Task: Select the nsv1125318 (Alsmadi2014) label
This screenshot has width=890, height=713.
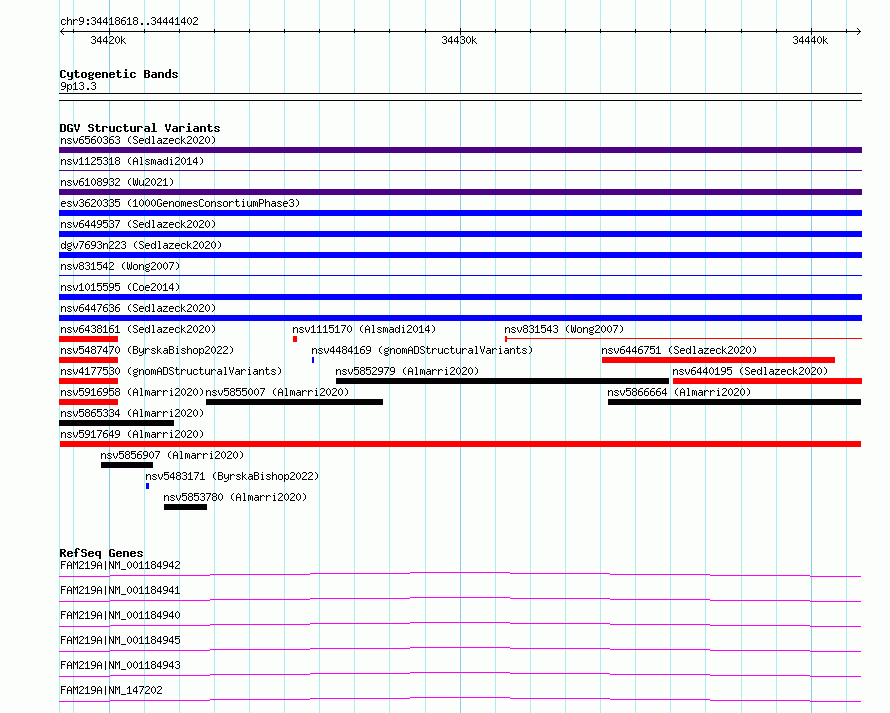Action: coord(132,161)
